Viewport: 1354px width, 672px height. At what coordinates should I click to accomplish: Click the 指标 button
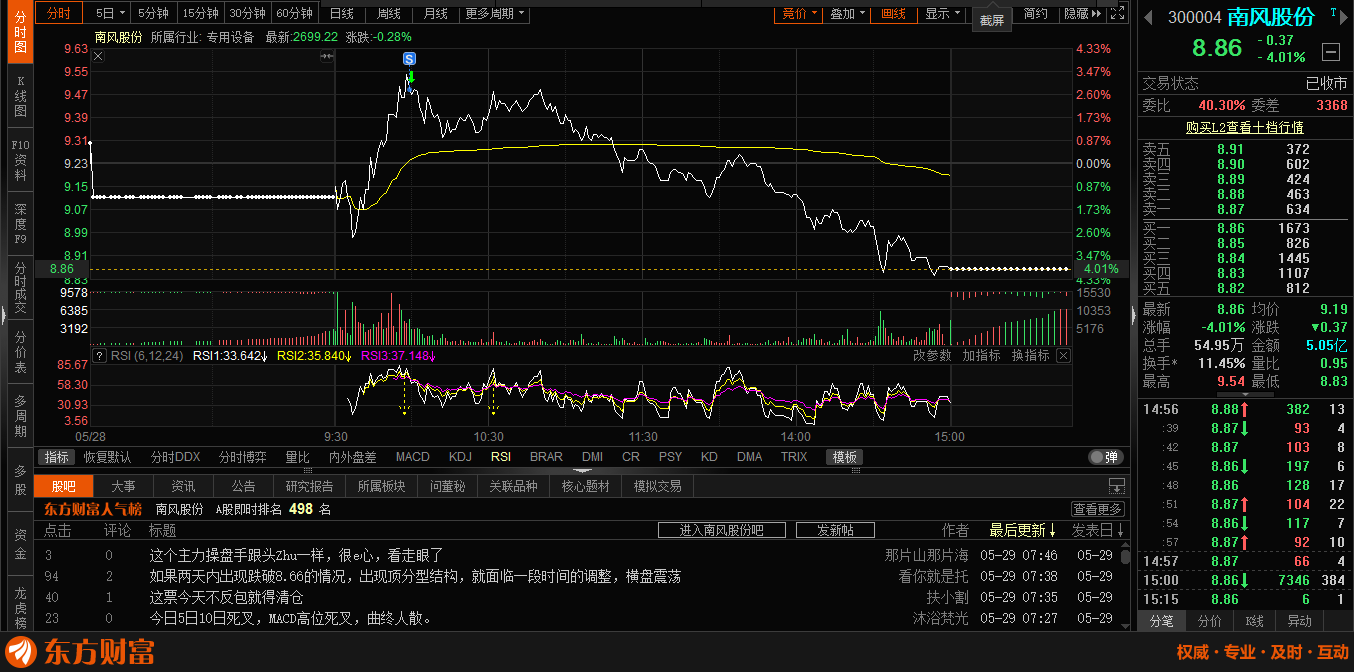(x=57, y=457)
